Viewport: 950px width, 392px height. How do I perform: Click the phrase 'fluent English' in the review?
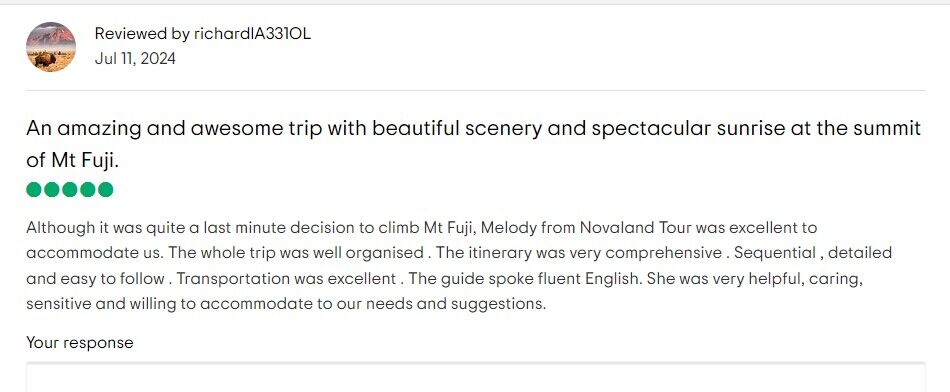[x=588, y=279]
